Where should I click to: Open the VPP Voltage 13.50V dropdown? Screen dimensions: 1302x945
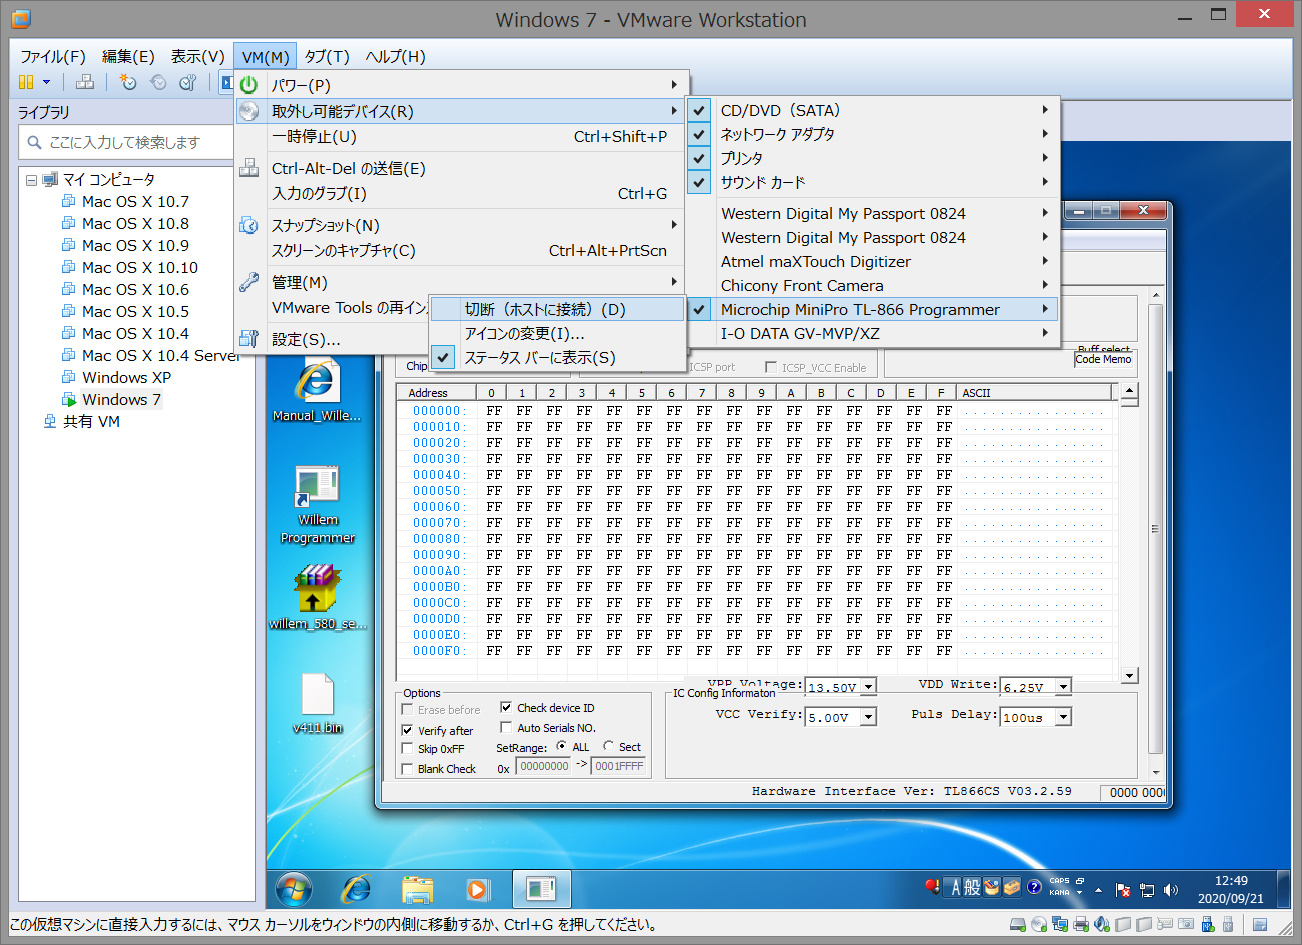pos(868,687)
